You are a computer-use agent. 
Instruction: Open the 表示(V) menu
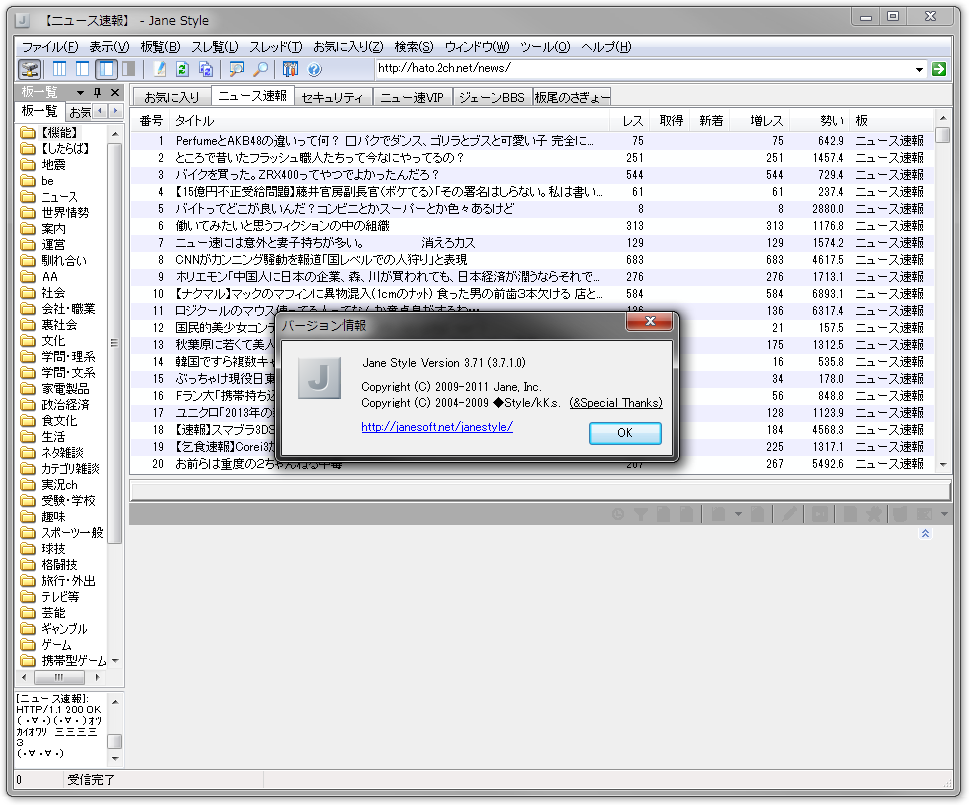[x=109, y=47]
